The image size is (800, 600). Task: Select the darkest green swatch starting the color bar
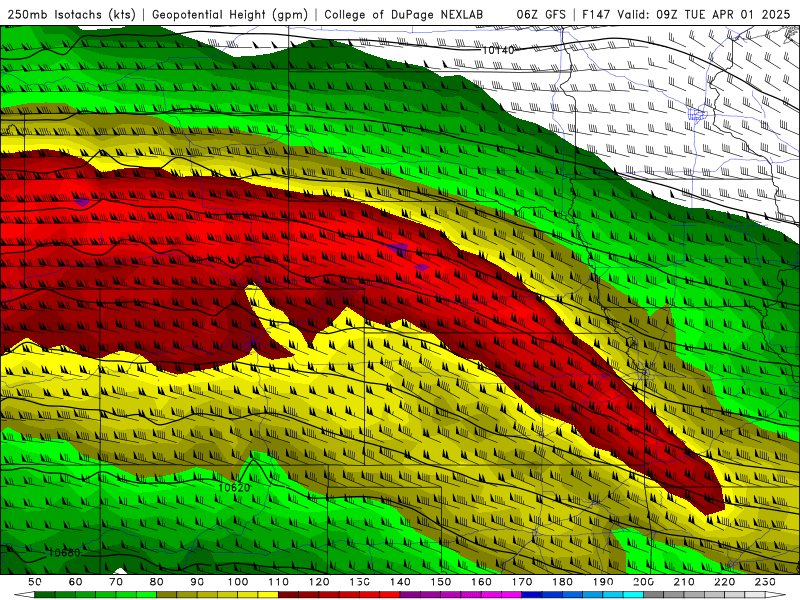pyautogui.click(x=45, y=595)
